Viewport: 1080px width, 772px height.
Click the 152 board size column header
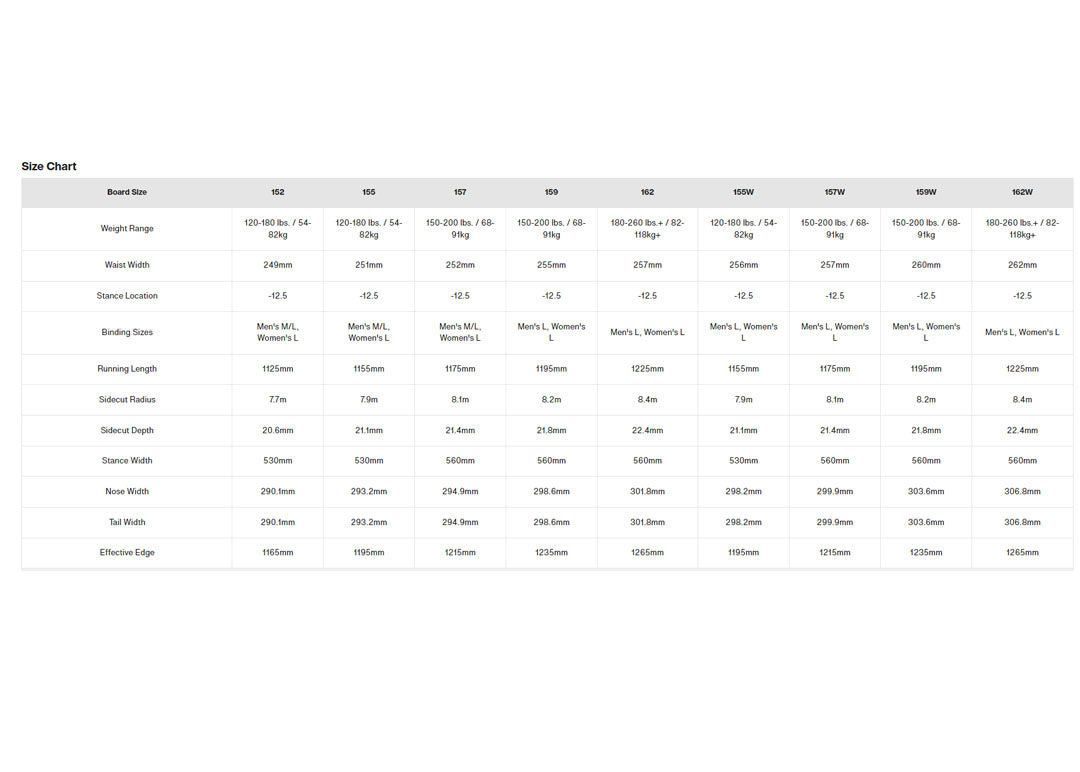coord(278,192)
